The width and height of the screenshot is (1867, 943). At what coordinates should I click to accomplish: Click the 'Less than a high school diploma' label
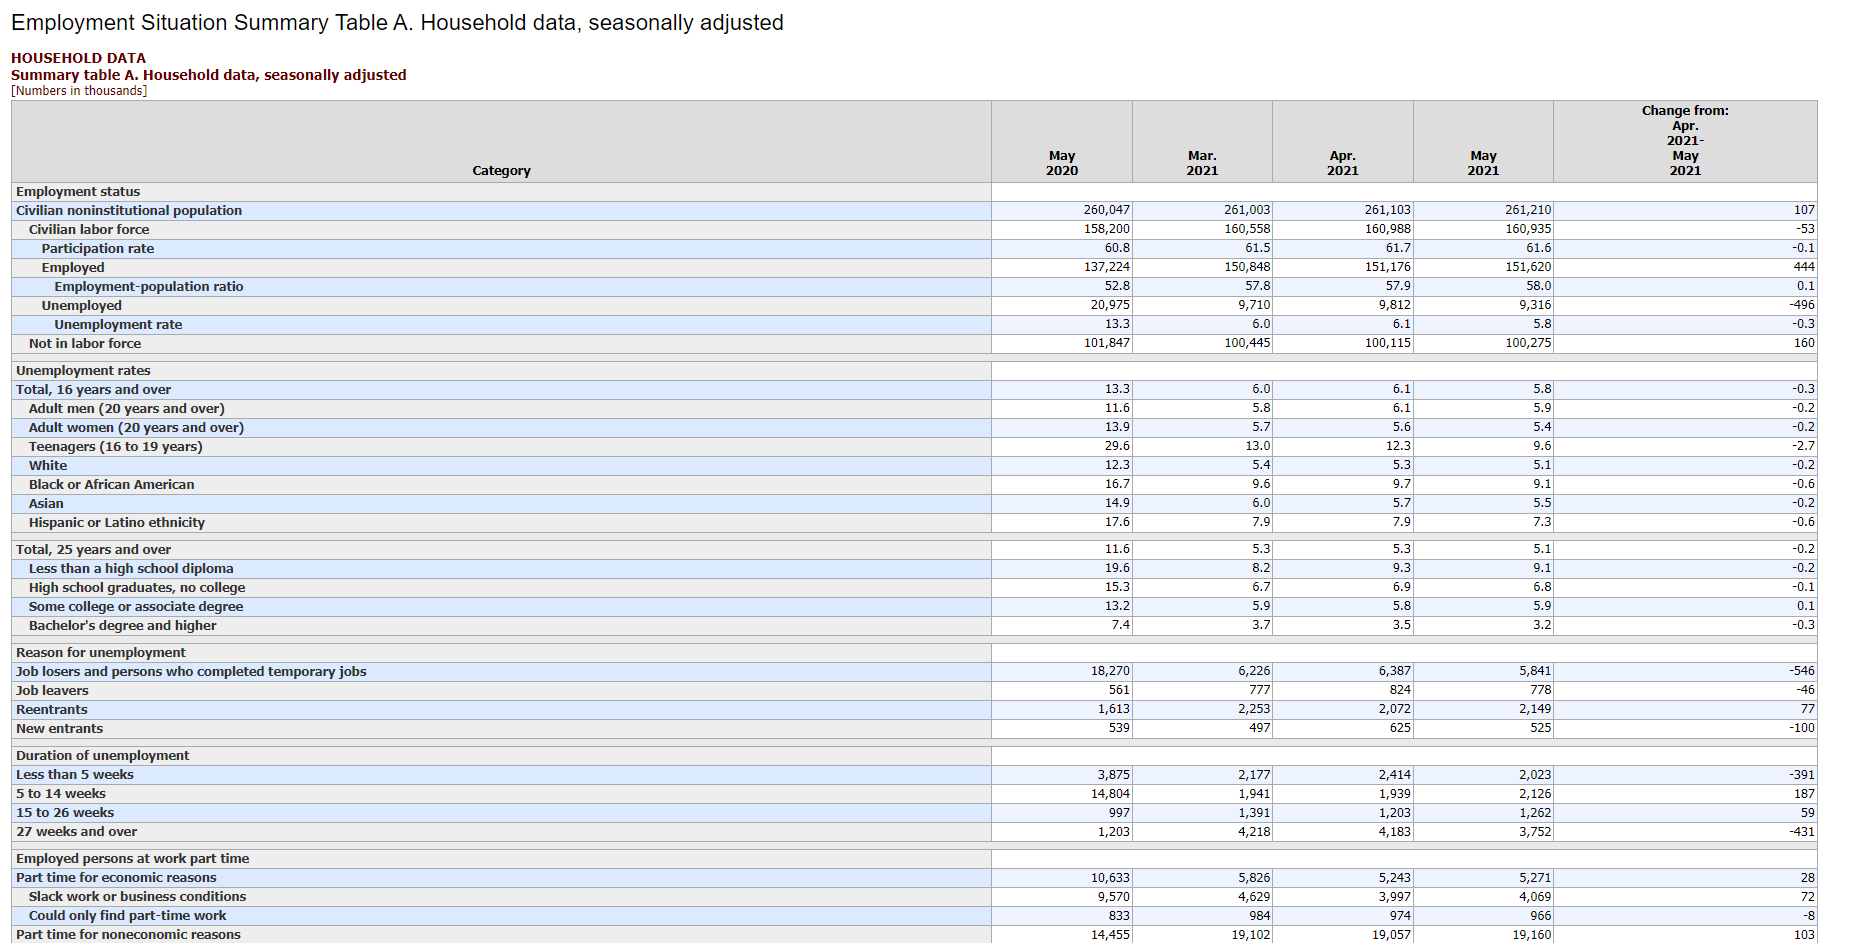(131, 569)
